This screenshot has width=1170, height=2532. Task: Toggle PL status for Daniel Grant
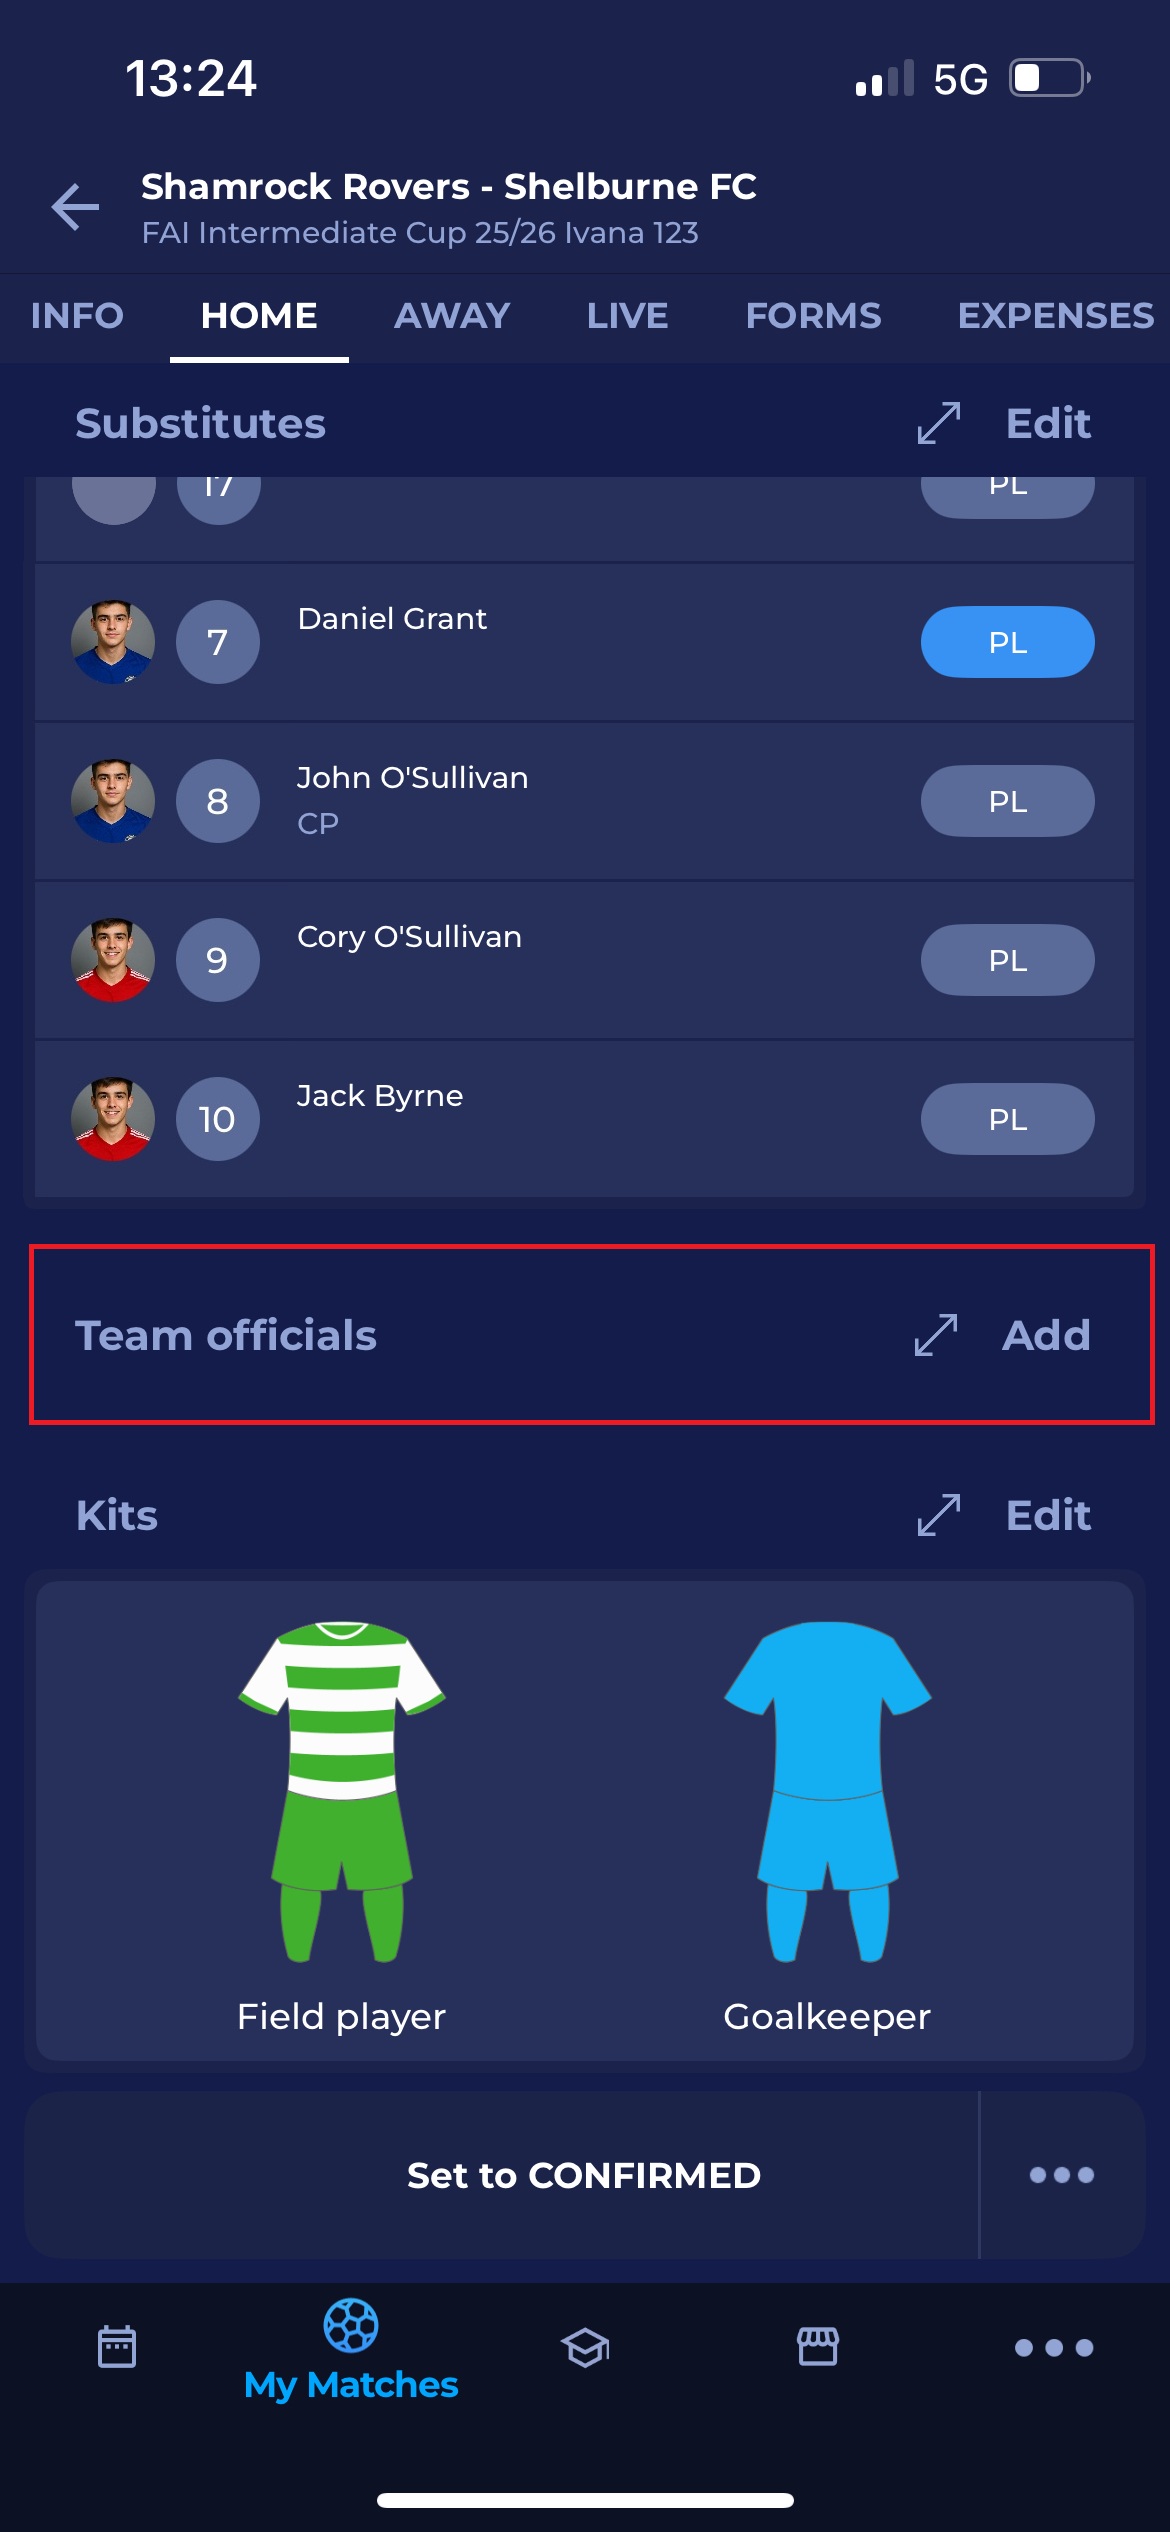(1007, 642)
